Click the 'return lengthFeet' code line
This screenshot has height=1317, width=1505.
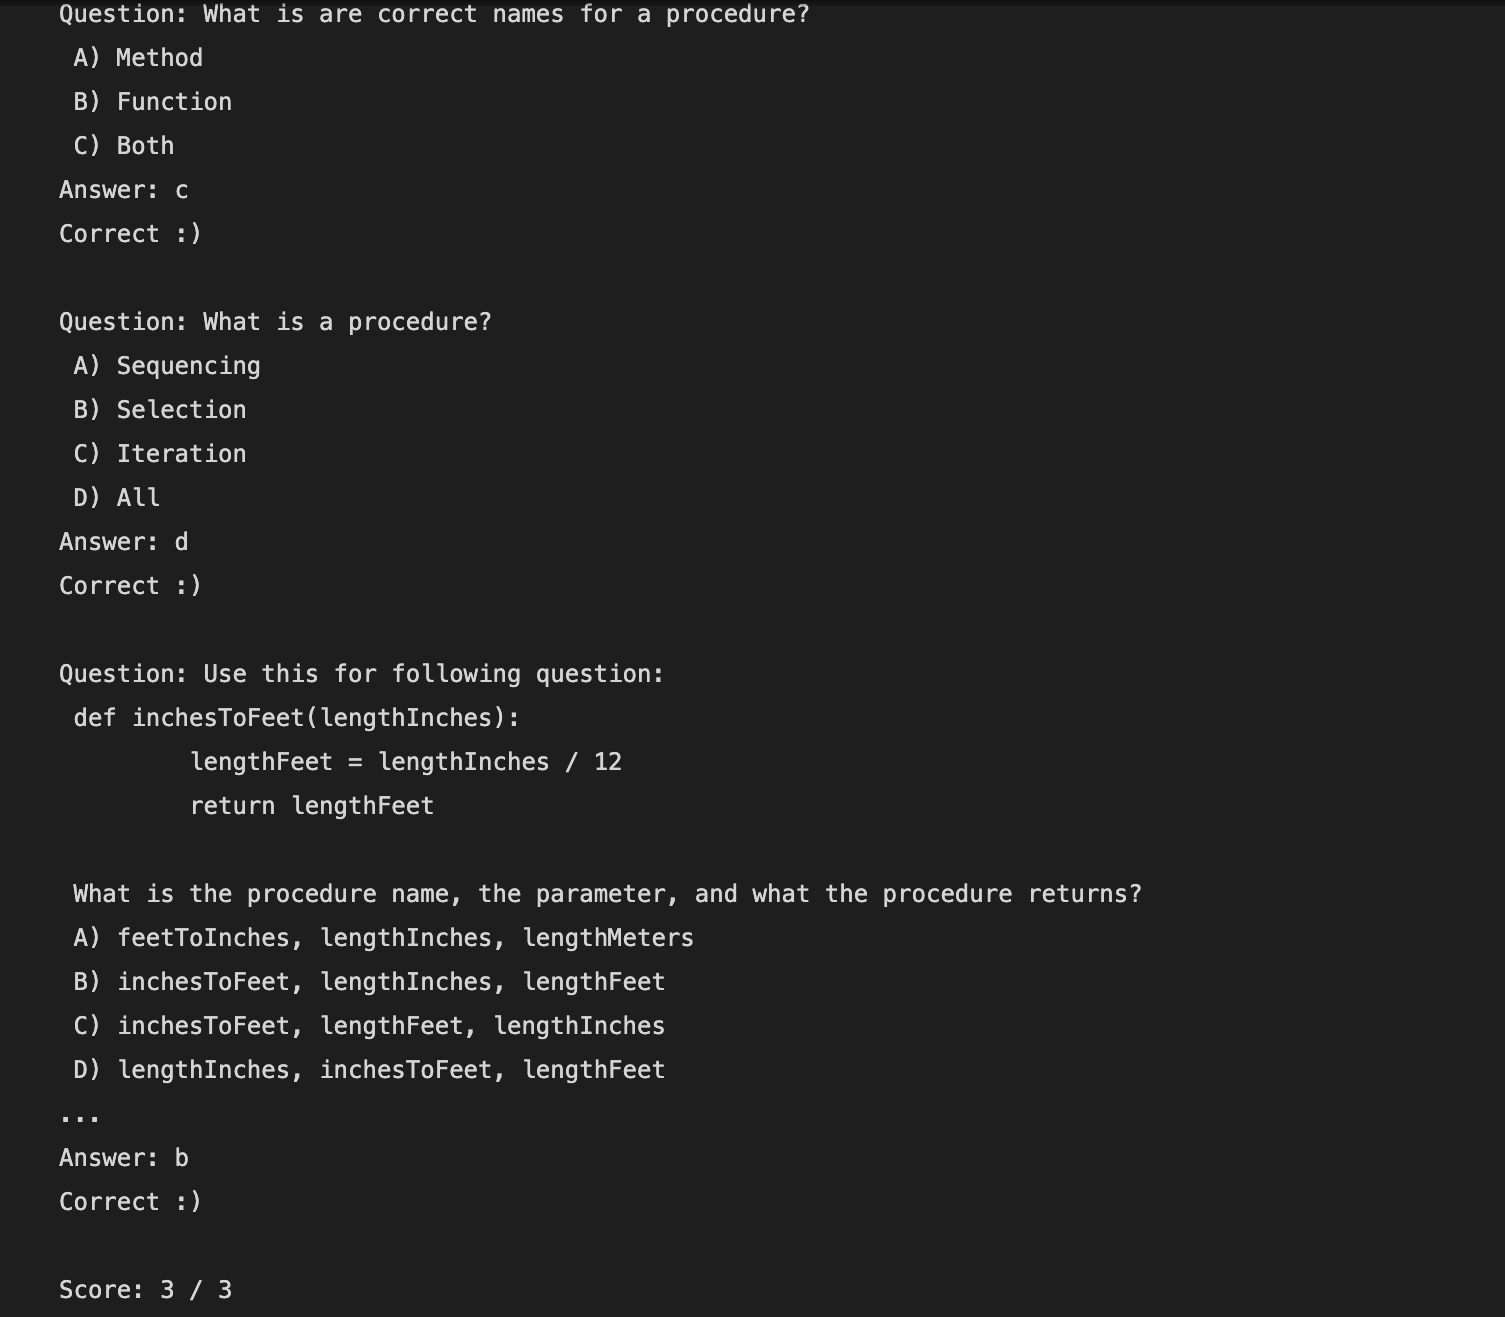tap(312, 806)
